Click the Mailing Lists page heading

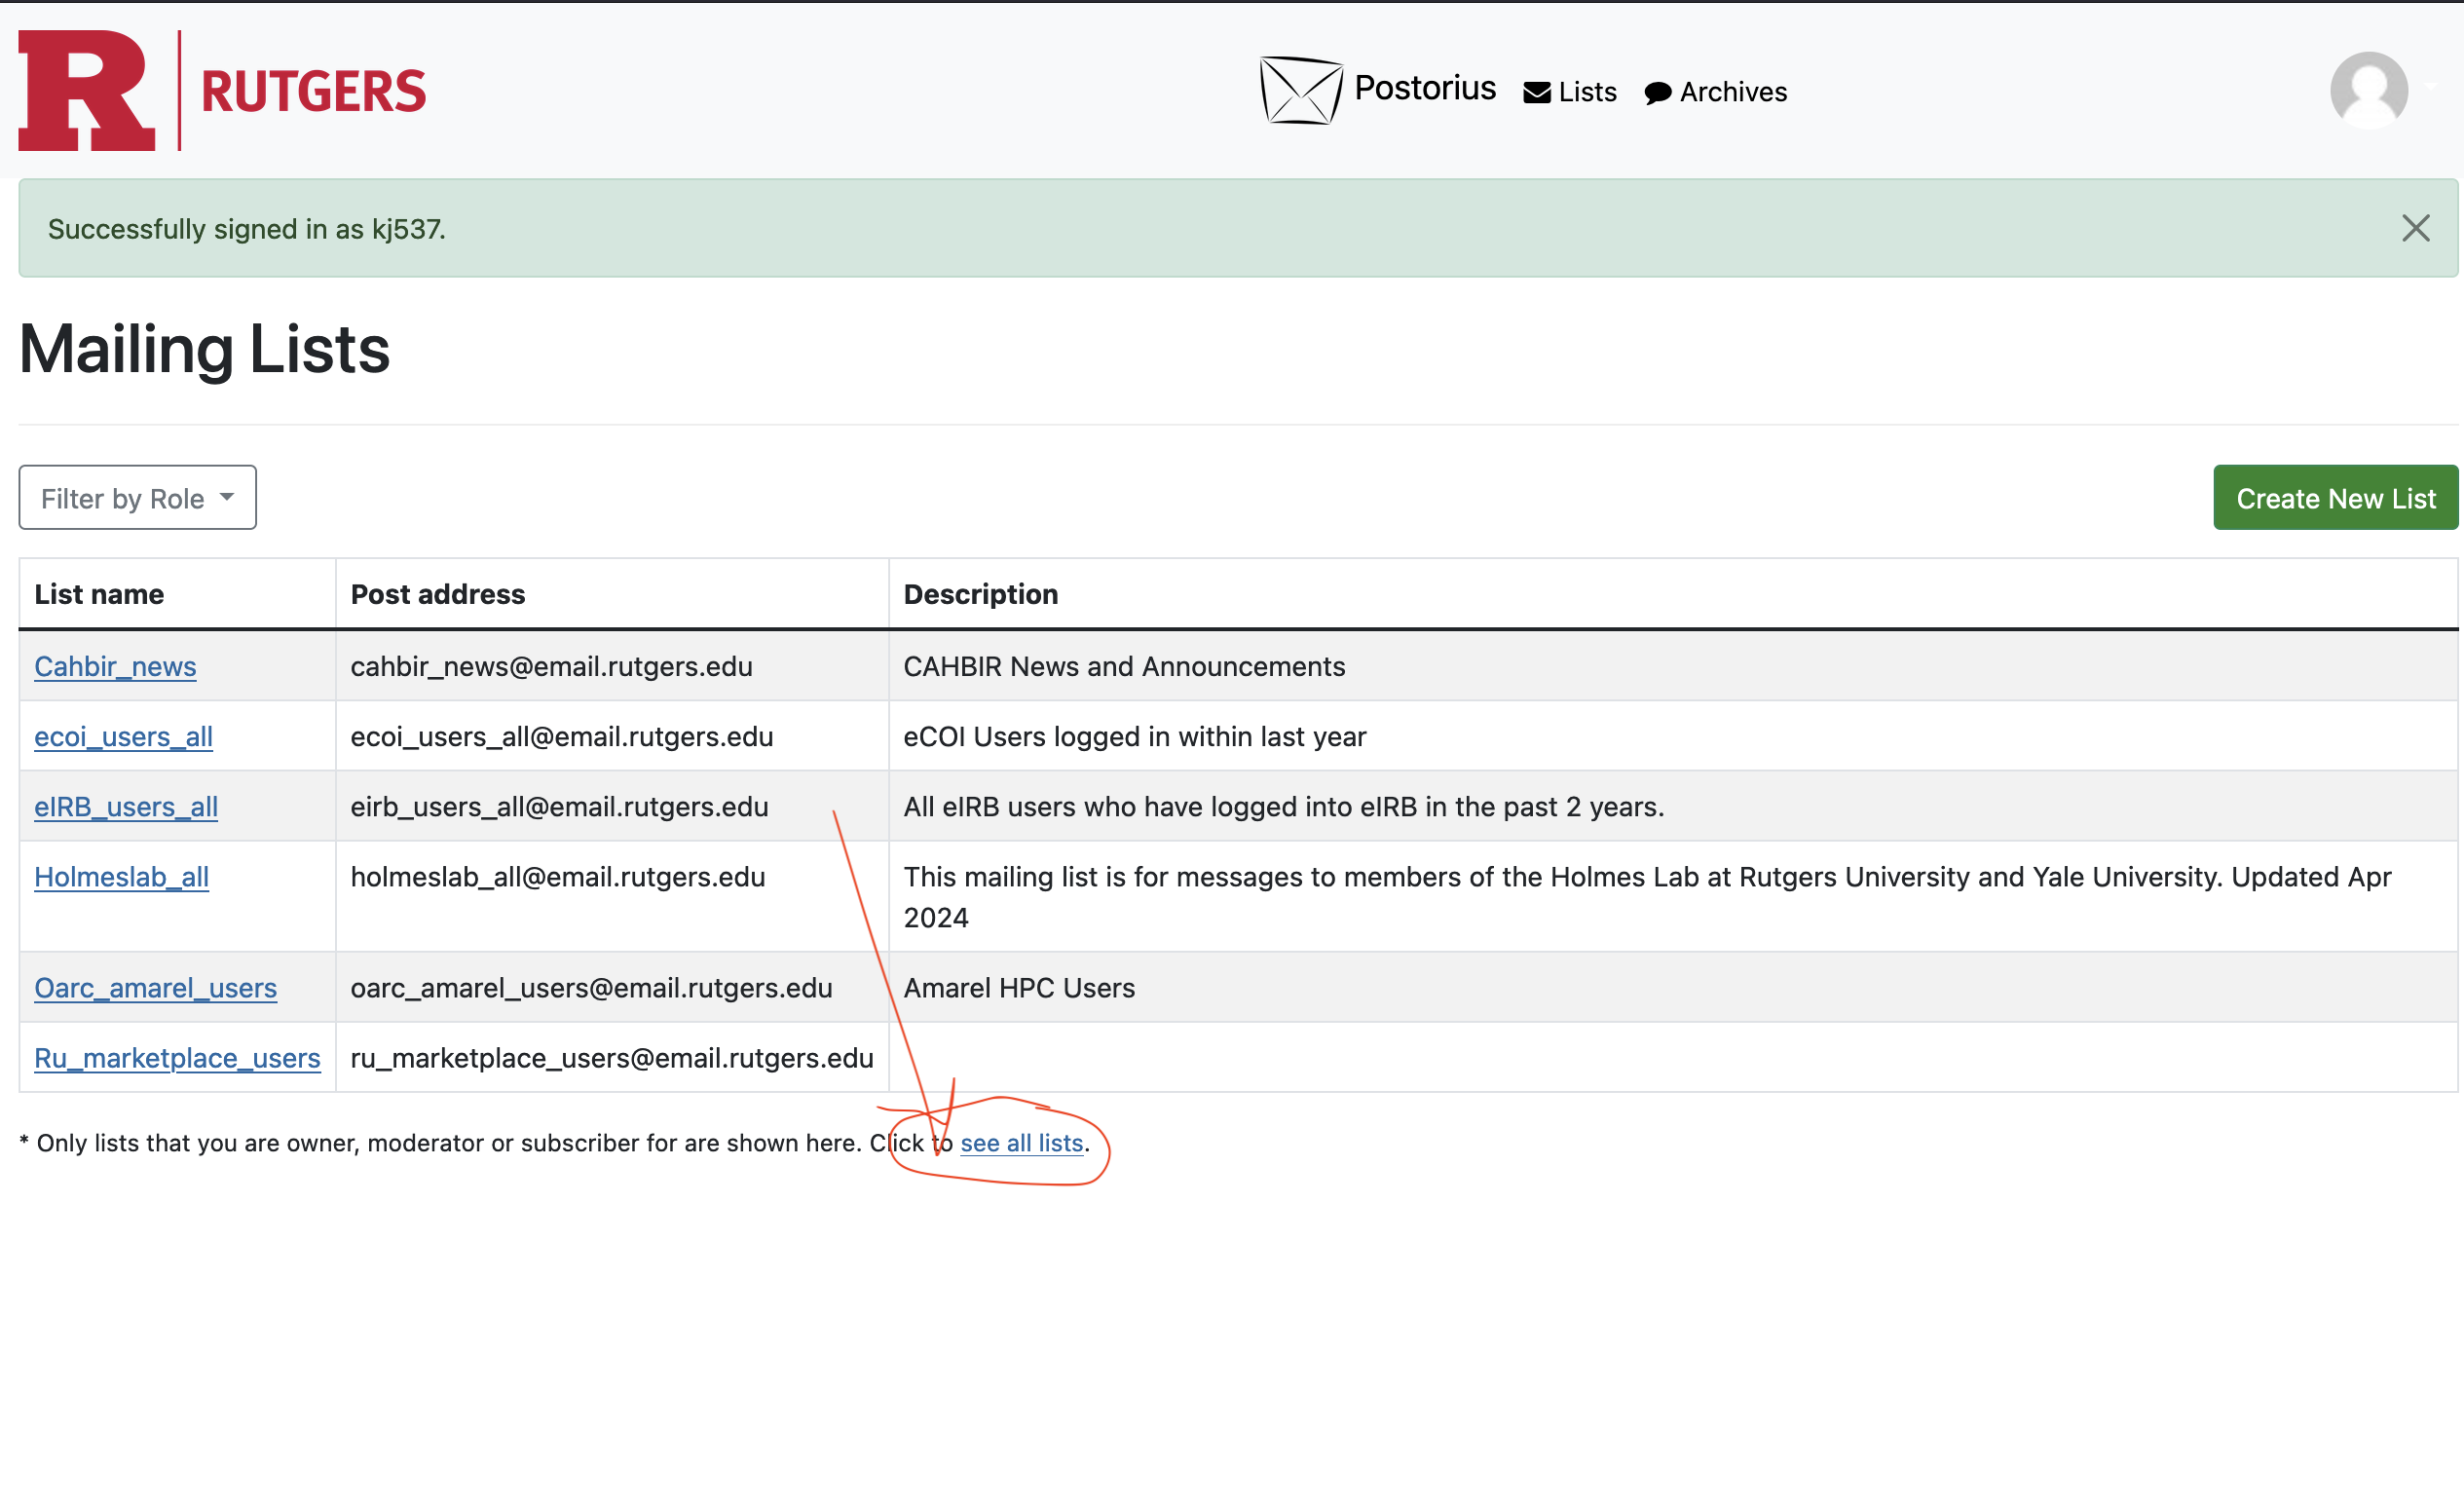coord(205,349)
